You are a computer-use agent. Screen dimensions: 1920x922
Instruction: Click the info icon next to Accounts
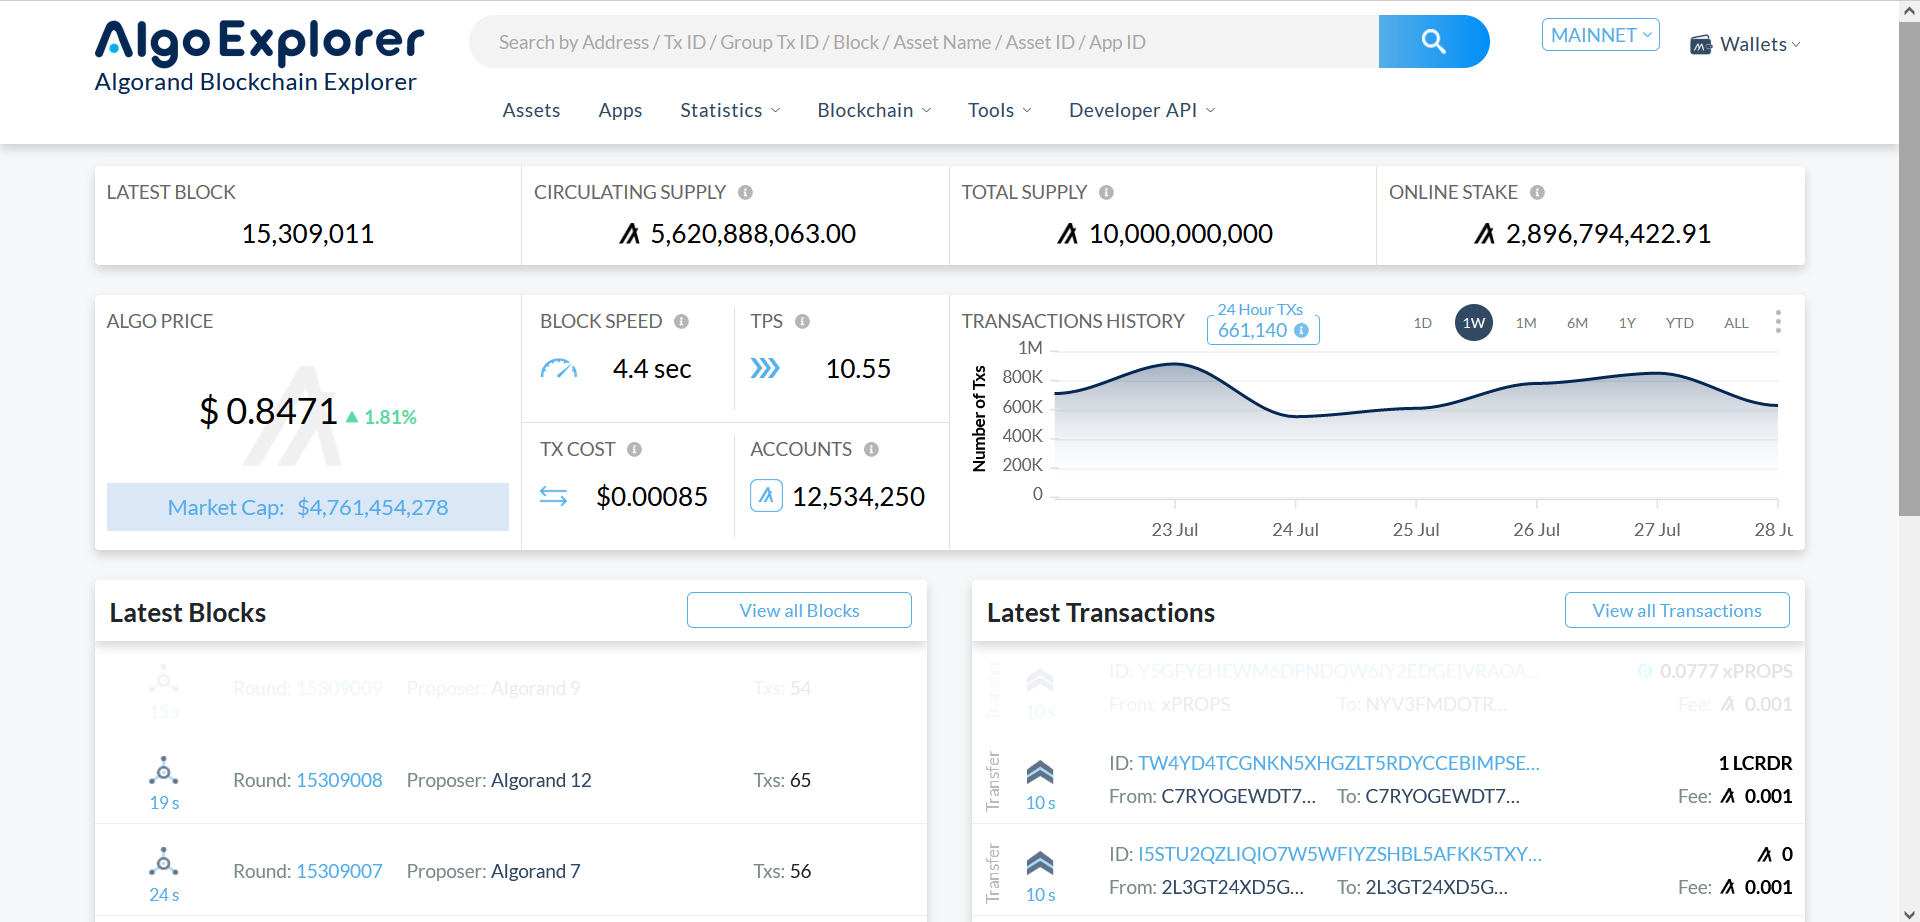[871, 449]
